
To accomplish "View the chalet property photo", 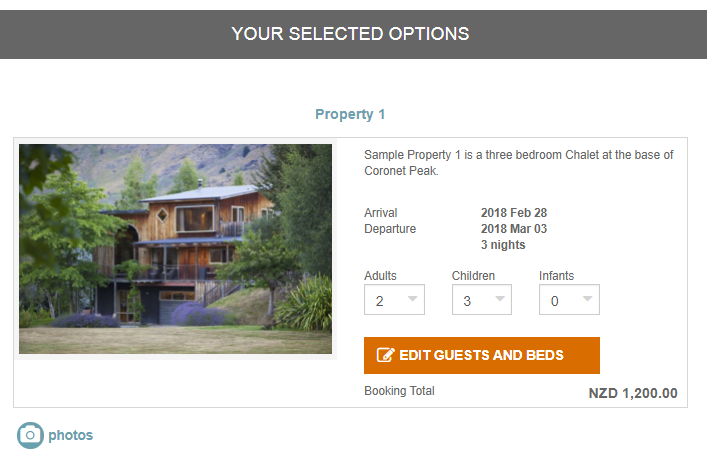I will pos(175,249).
